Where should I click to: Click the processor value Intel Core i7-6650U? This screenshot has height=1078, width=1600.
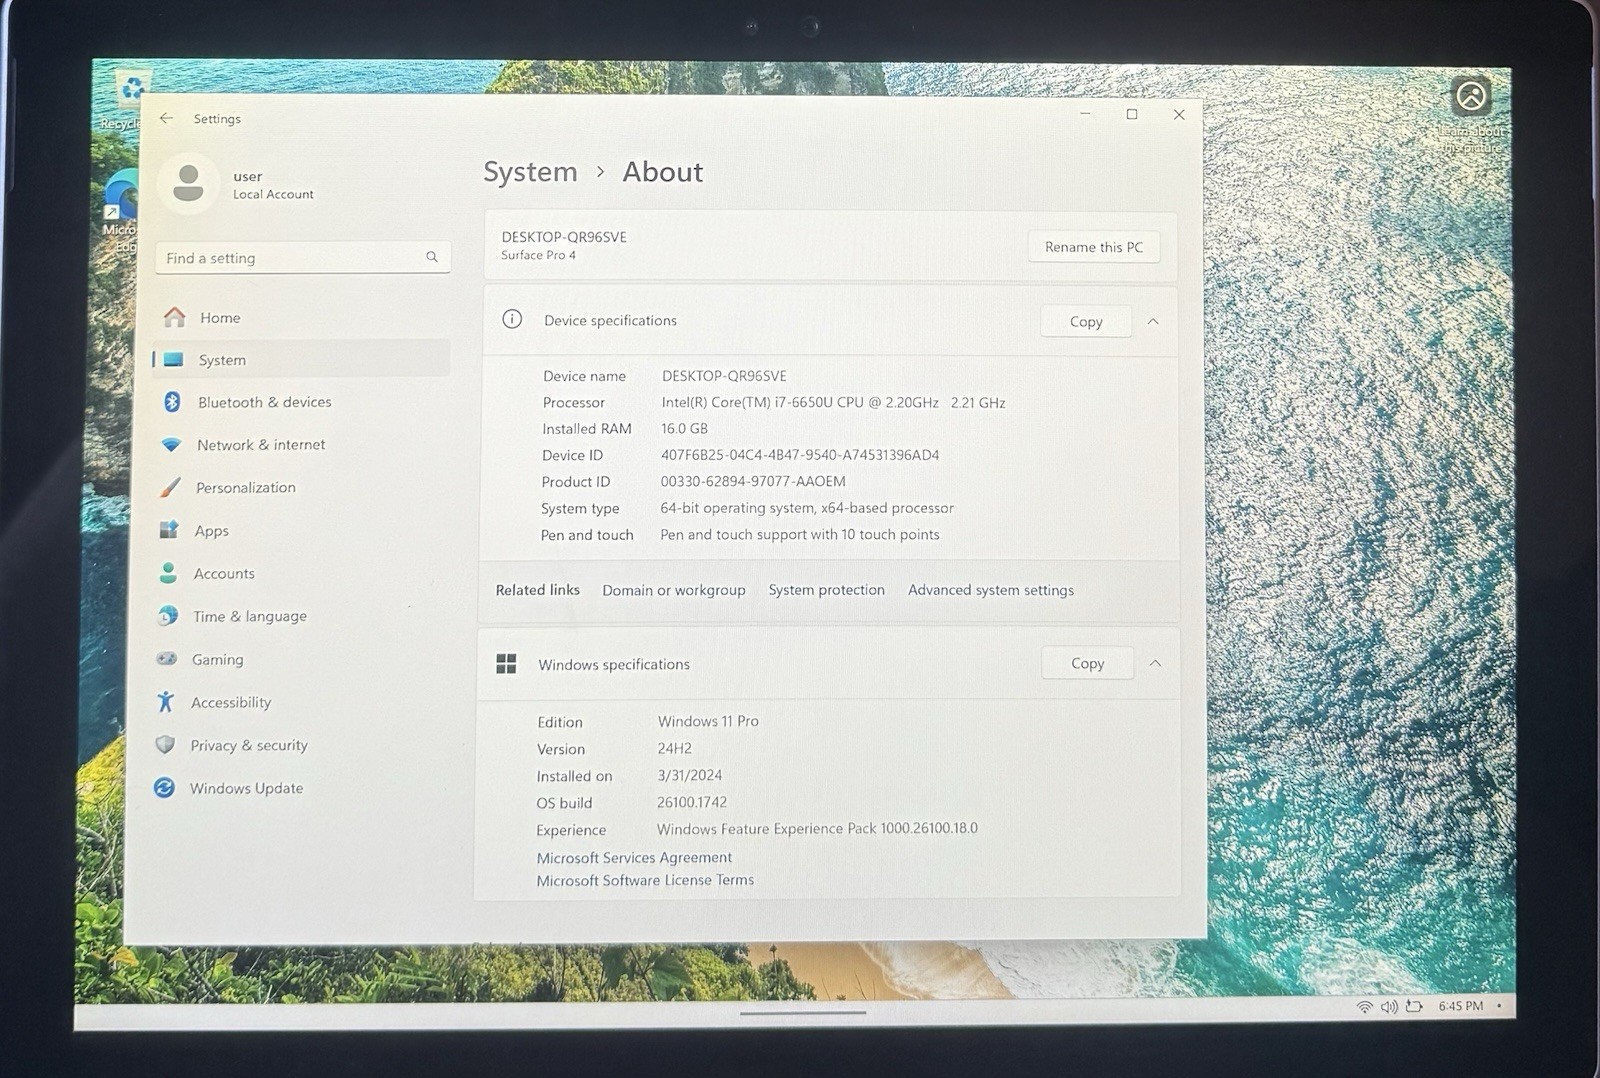pos(833,402)
